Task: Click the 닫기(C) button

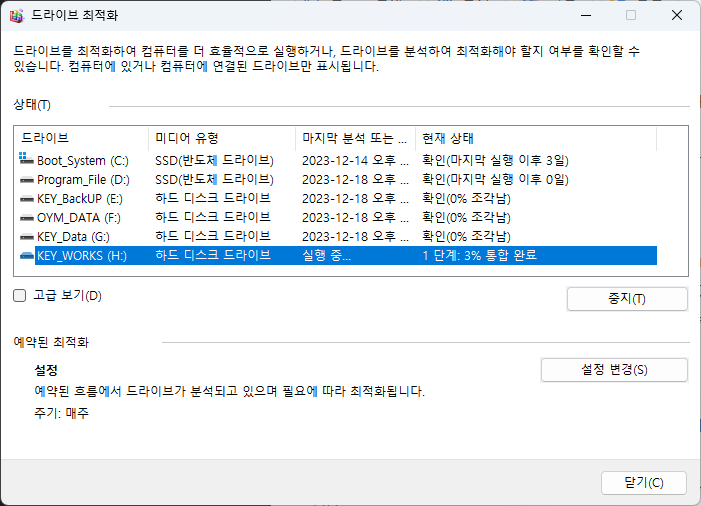Action: pos(643,483)
